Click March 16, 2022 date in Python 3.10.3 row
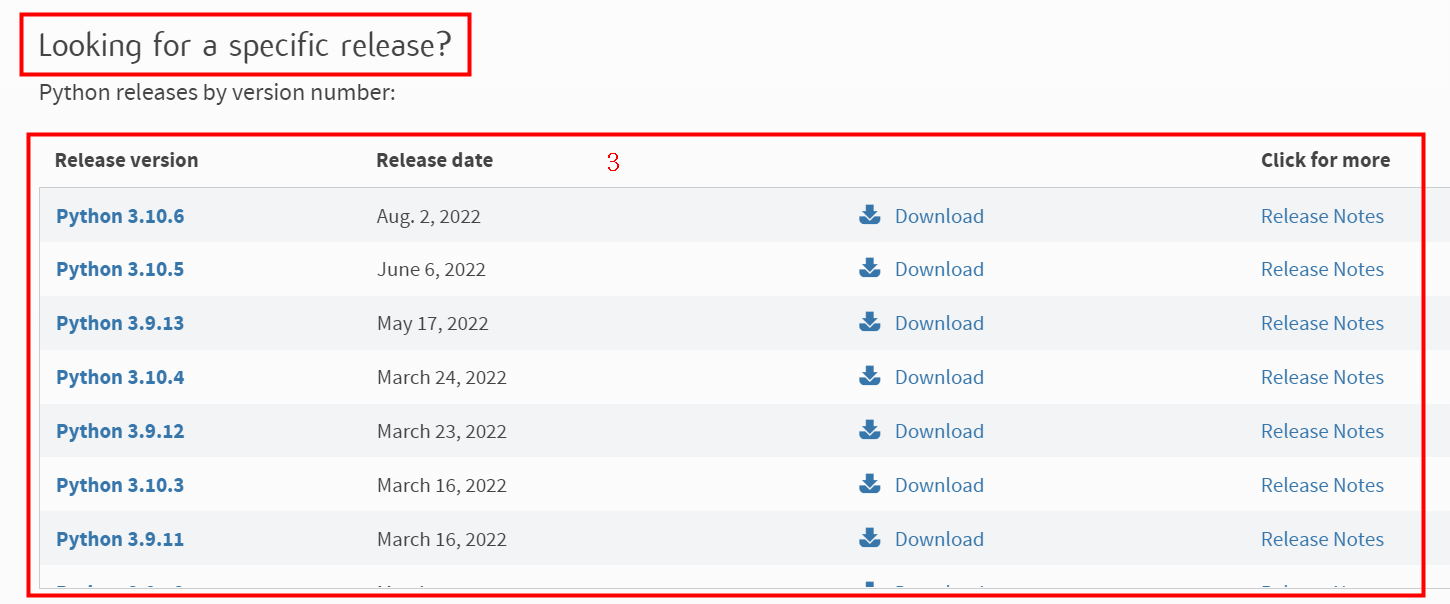The height and width of the screenshot is (604, 1450). (x=442, y=486)
